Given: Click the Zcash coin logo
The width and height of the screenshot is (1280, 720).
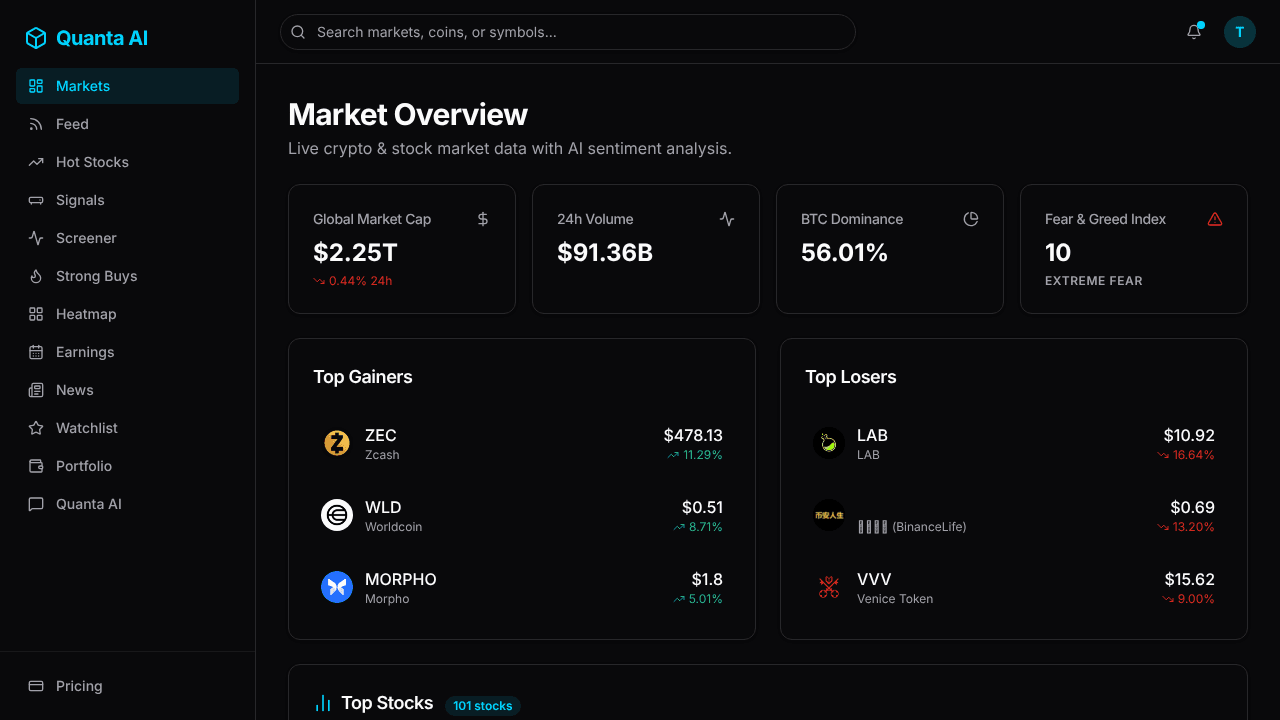Looking at the screenshot, I should pyautogui.click(x=337, y=443).
